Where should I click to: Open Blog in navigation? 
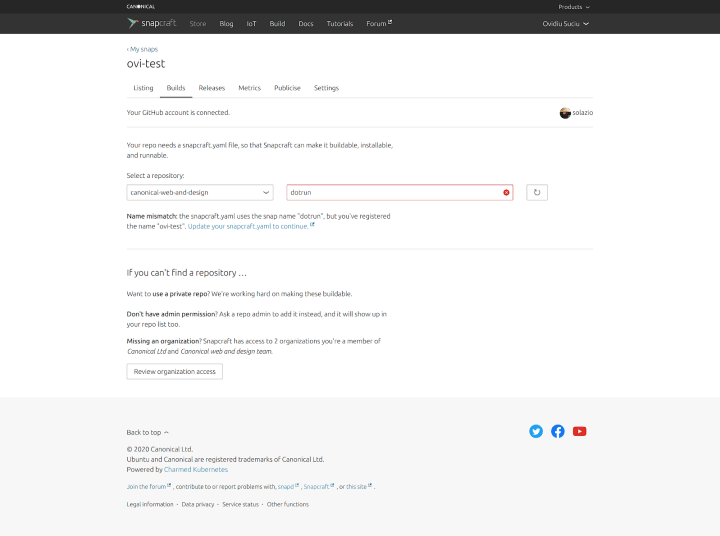point(226,24)
